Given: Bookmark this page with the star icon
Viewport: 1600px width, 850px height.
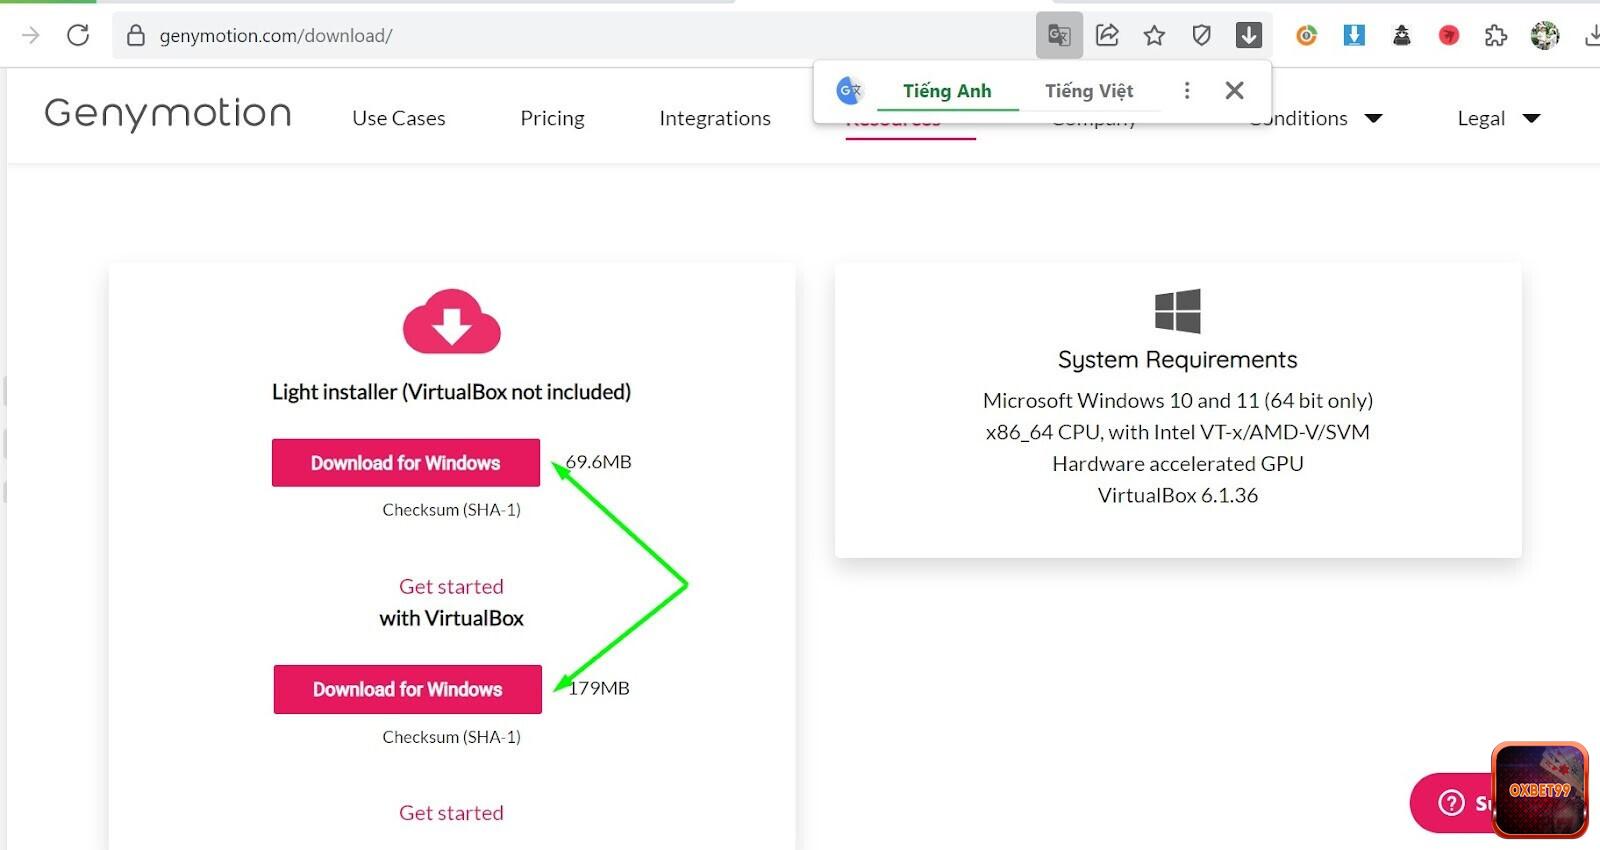Looking at the screenshot, I should pos(1154,36).
